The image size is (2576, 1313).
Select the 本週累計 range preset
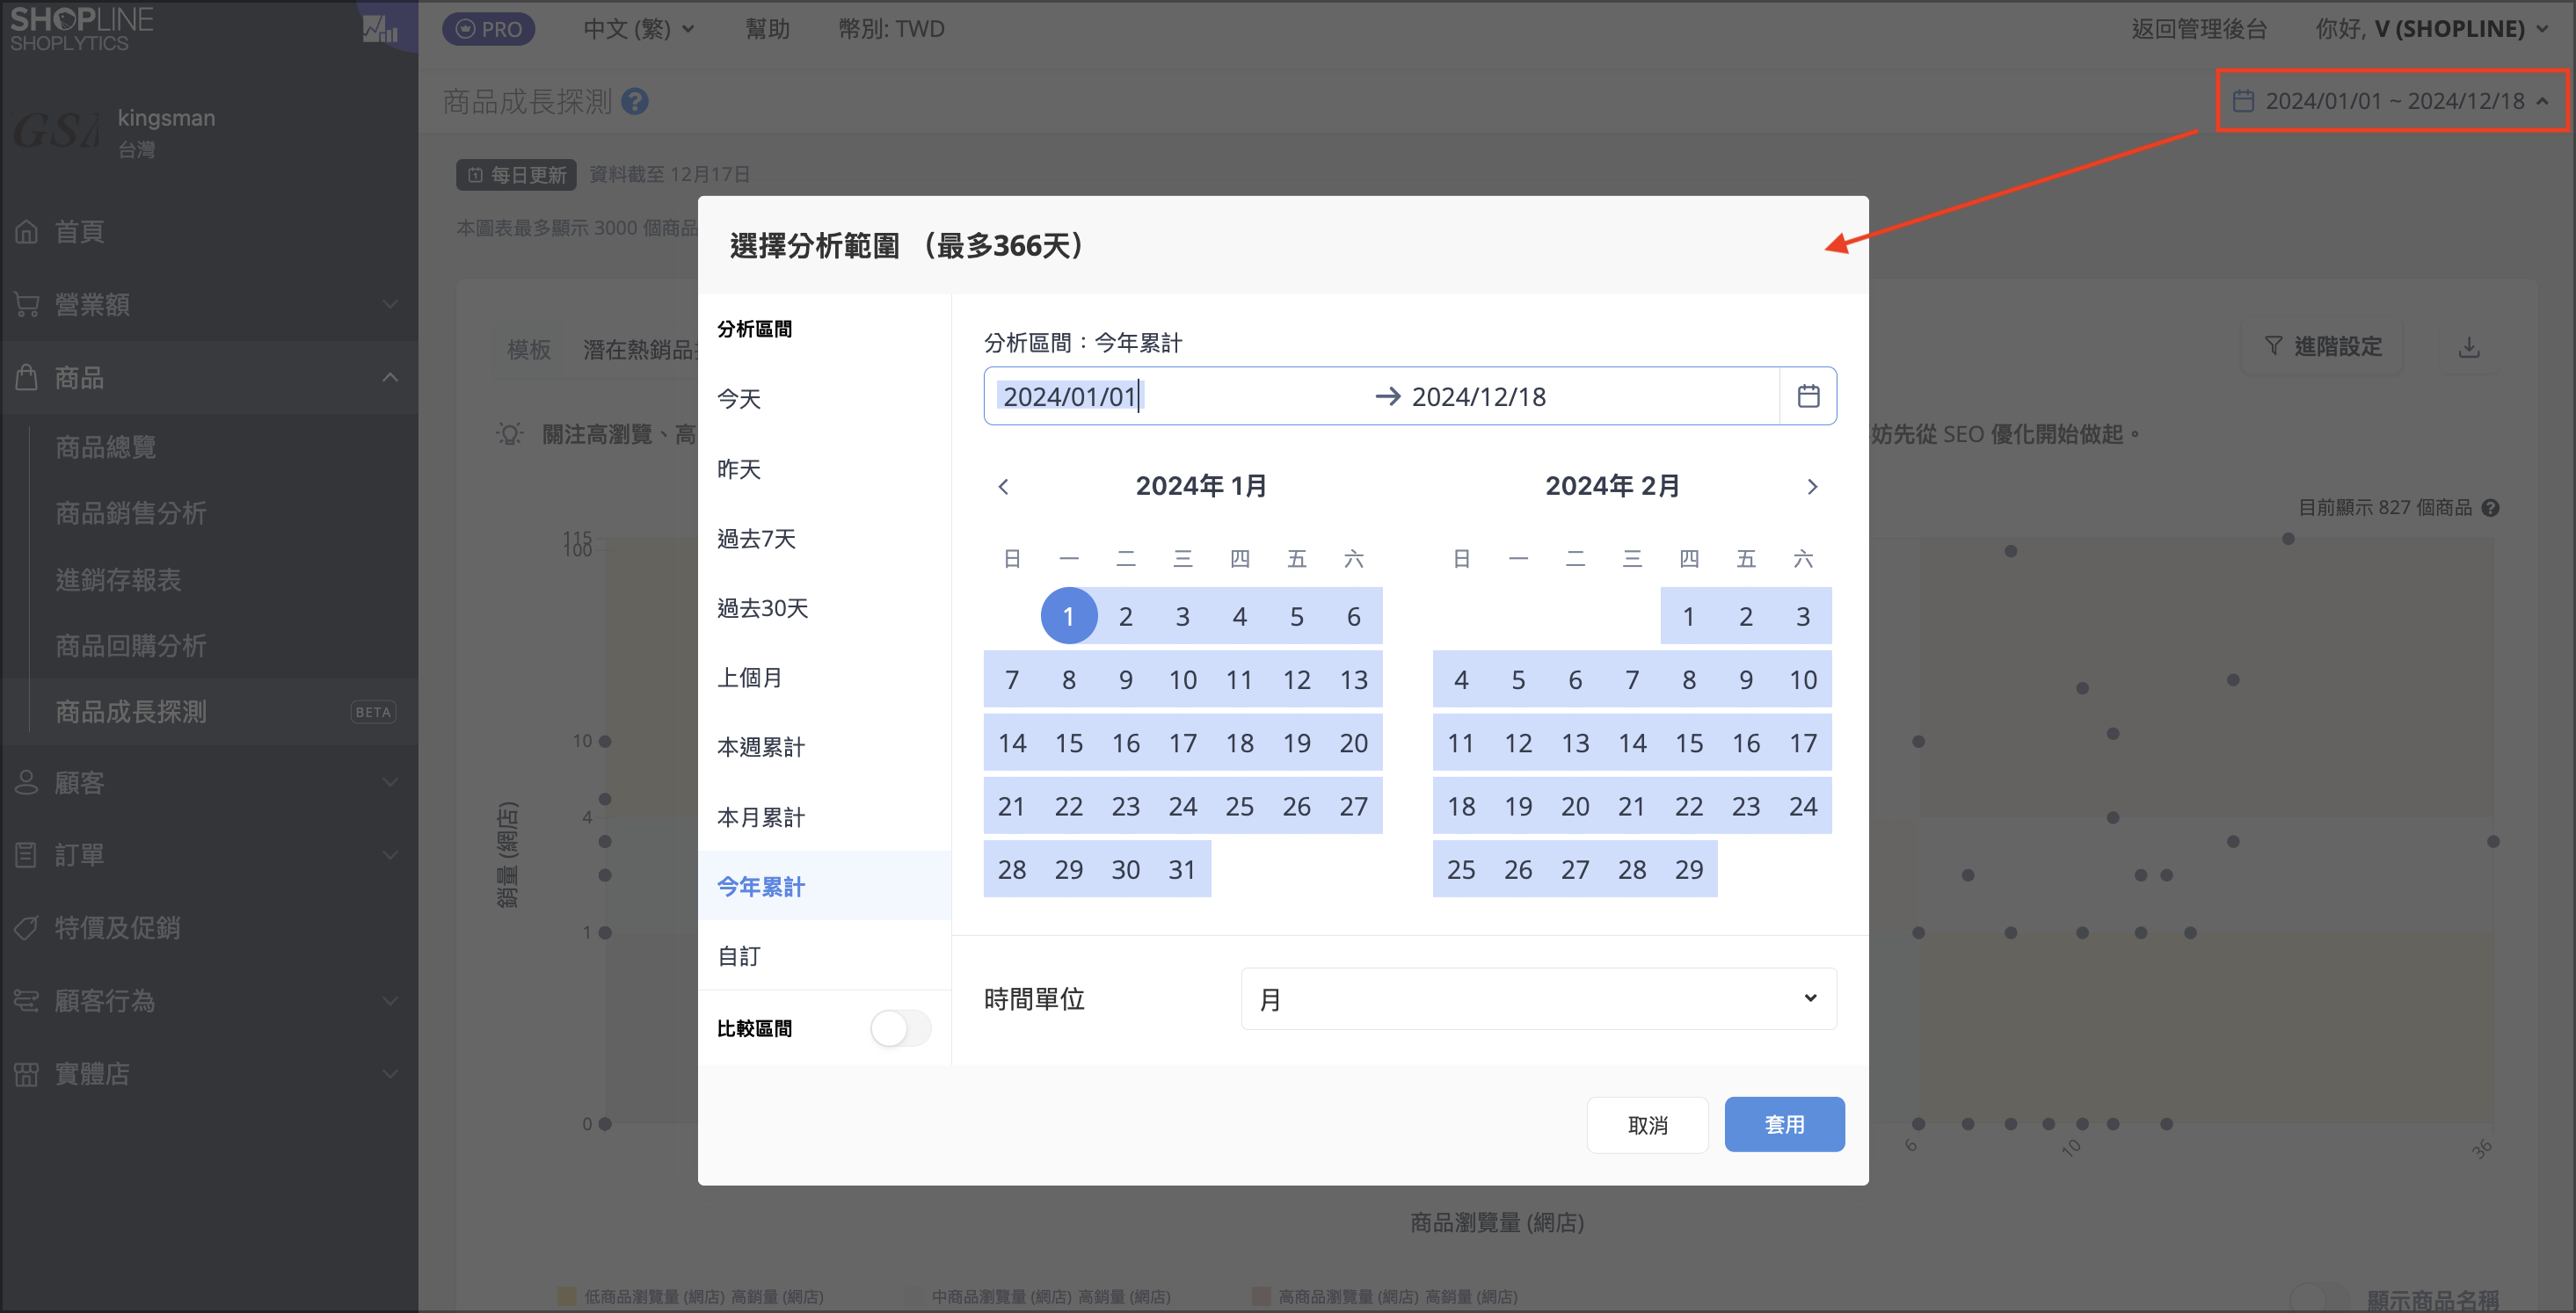(x=824, y=747)
